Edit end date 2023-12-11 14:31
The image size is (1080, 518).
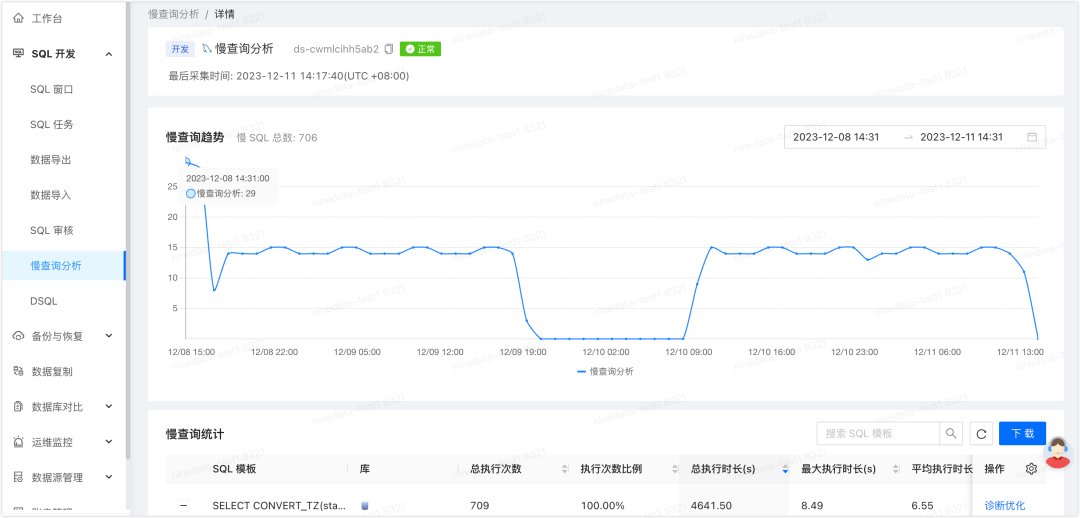(x=962, y=137)
